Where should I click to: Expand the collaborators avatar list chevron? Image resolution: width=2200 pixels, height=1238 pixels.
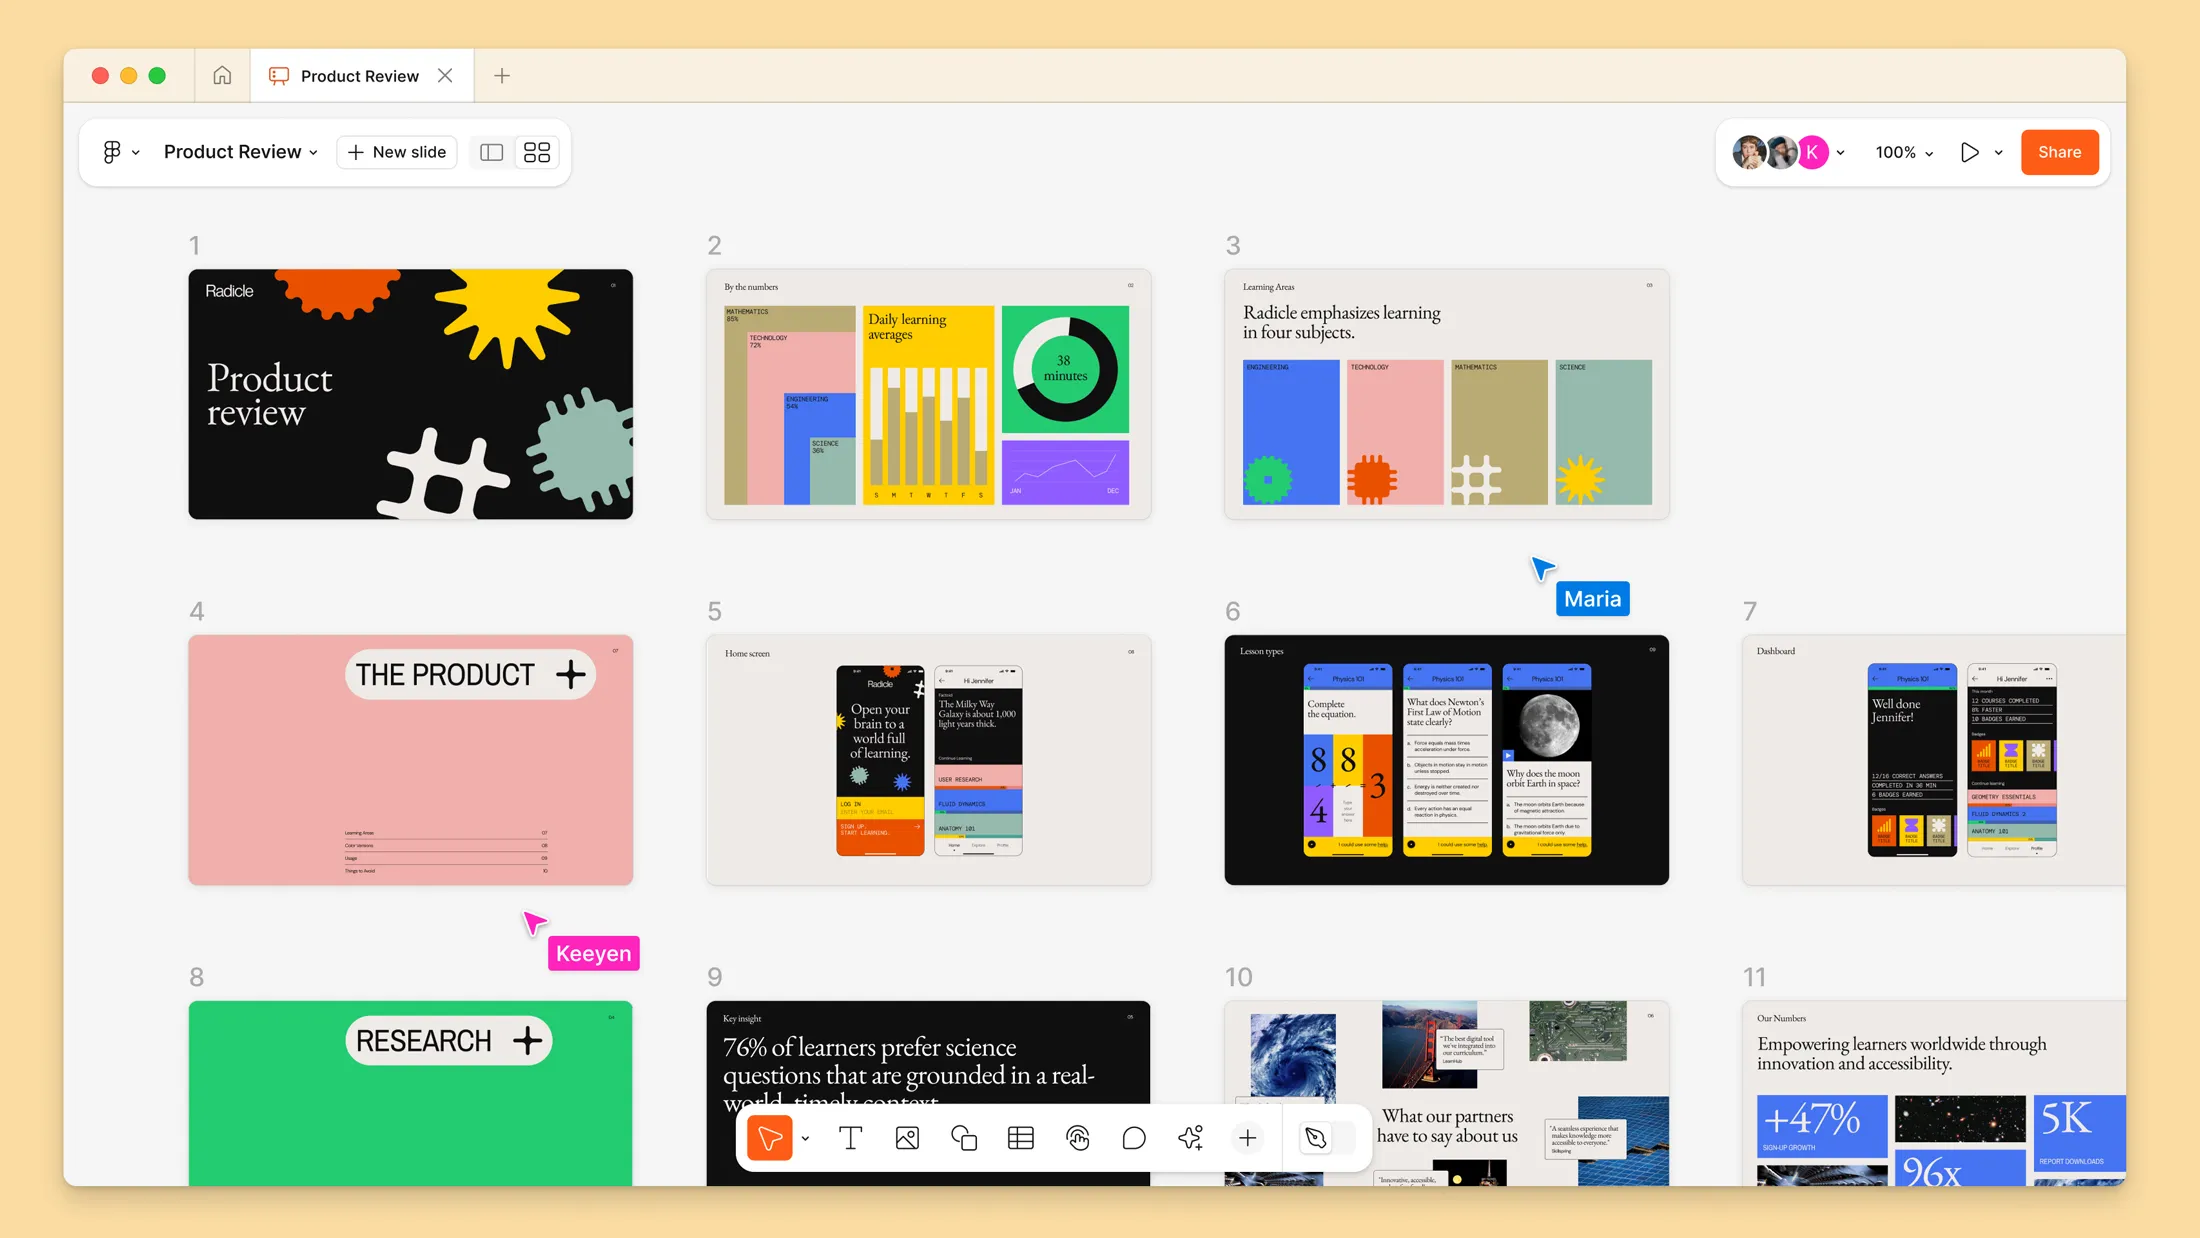(x=1841, y=153)
